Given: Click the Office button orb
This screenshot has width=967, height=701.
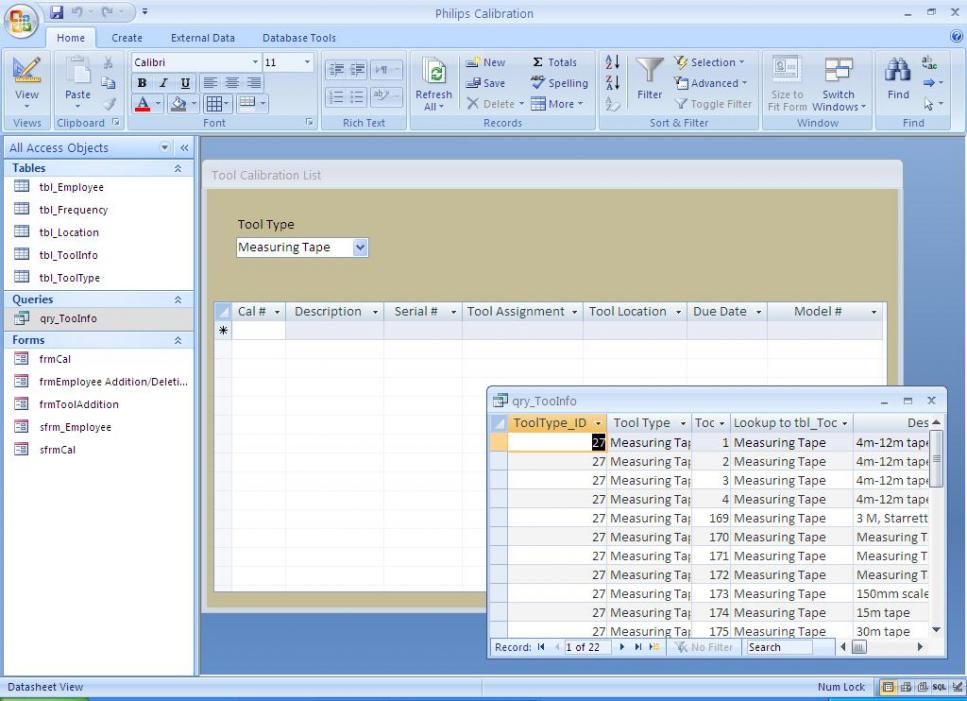Looking at the screenshot, I should point(22,21).
